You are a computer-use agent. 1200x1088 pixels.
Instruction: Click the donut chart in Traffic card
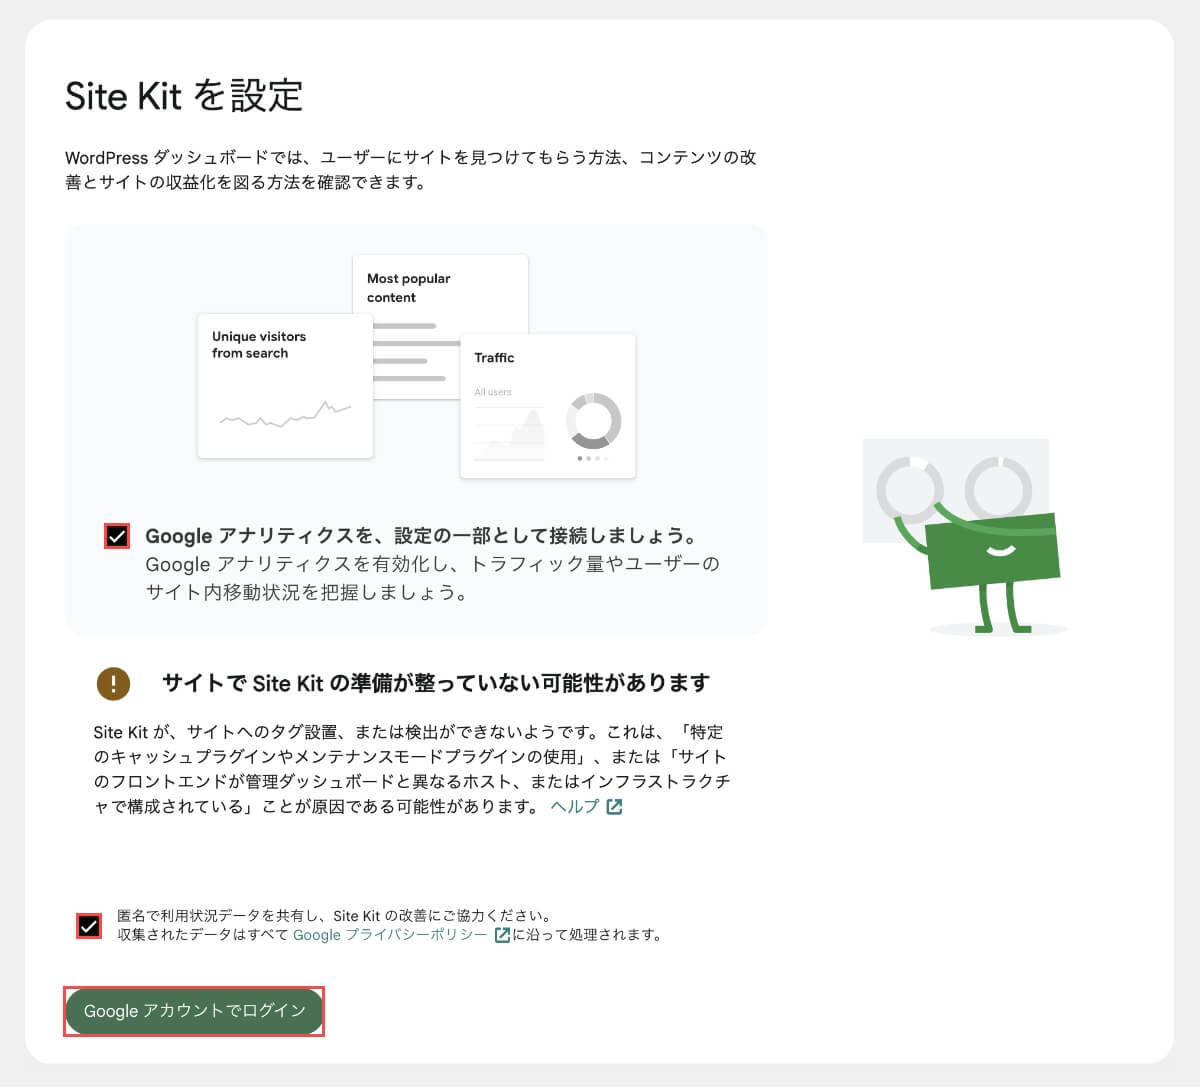594,421
